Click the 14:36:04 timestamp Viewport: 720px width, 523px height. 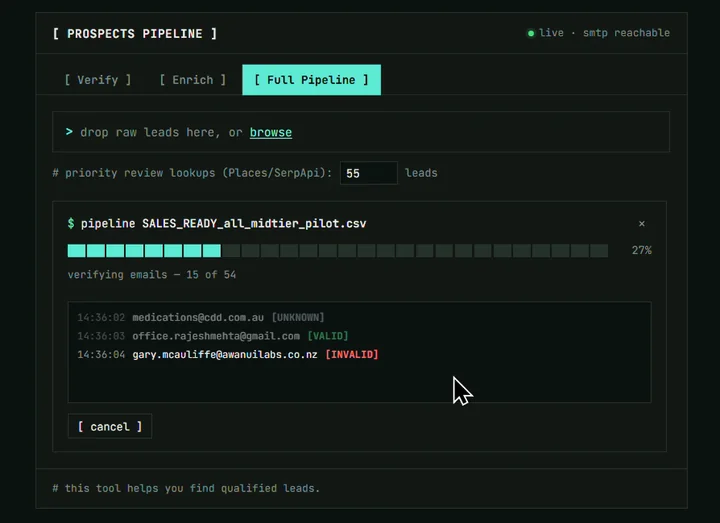click(101, 354)
